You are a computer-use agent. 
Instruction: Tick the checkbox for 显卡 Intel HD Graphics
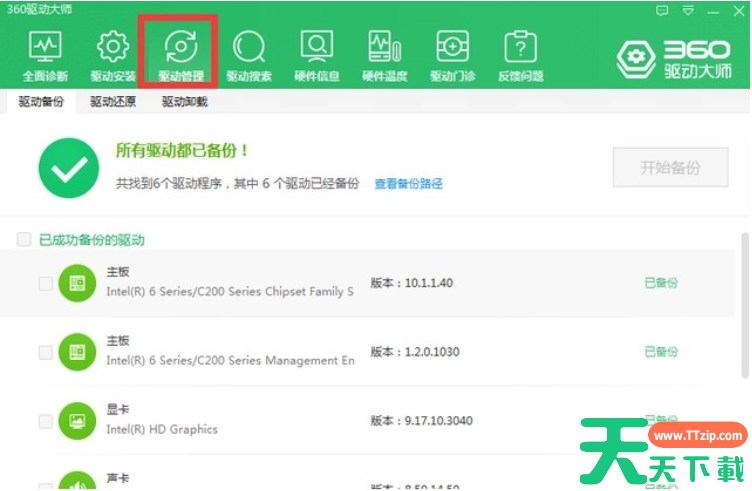click(45, 421)
